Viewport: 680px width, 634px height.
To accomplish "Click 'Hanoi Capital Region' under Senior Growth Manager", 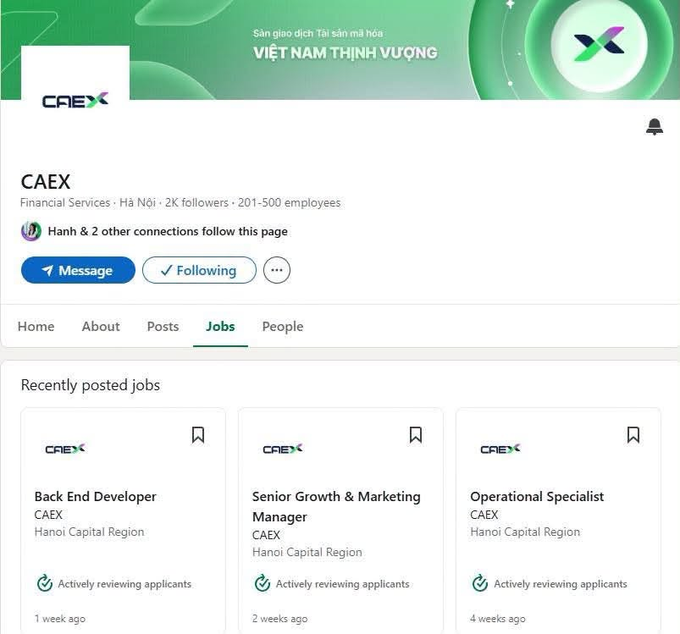I will click(307, 552).
